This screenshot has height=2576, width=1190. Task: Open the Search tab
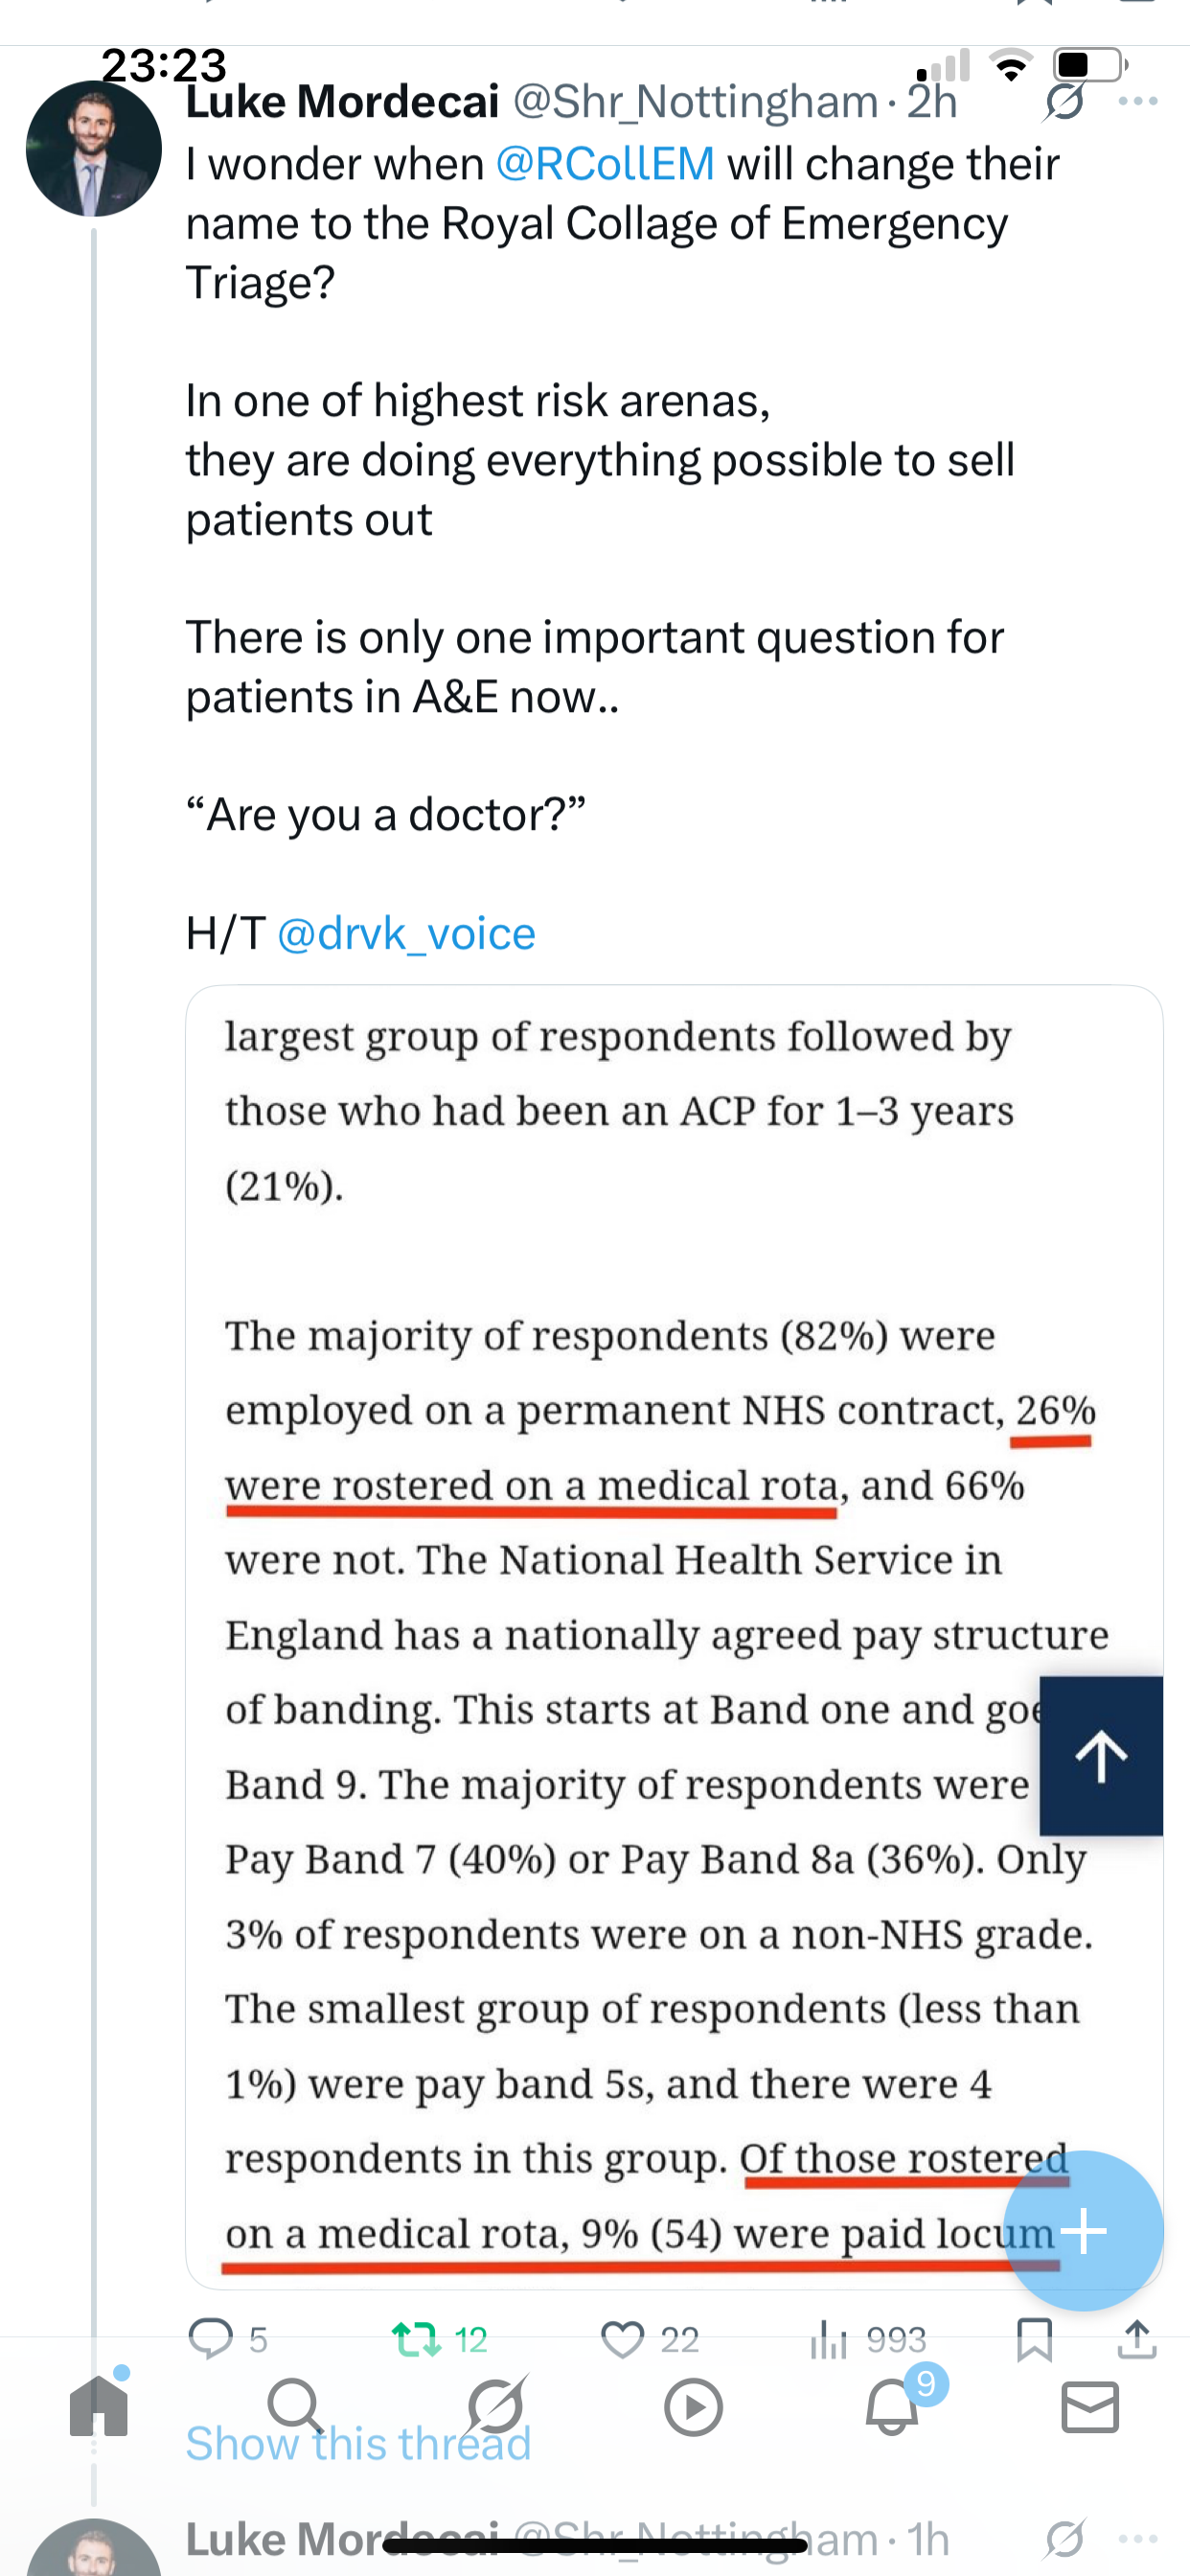(296, 2405)
